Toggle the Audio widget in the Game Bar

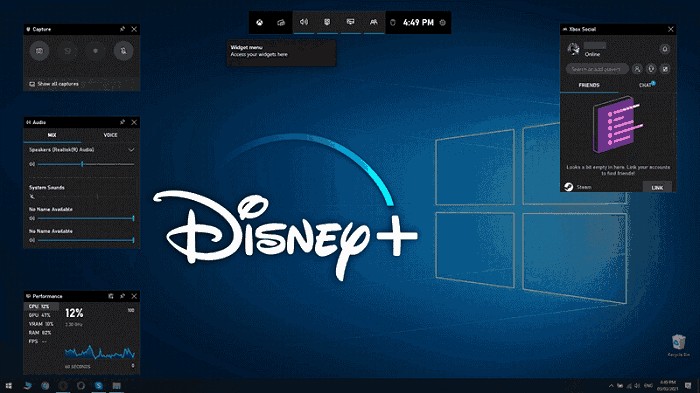click(x=304, y=22)
